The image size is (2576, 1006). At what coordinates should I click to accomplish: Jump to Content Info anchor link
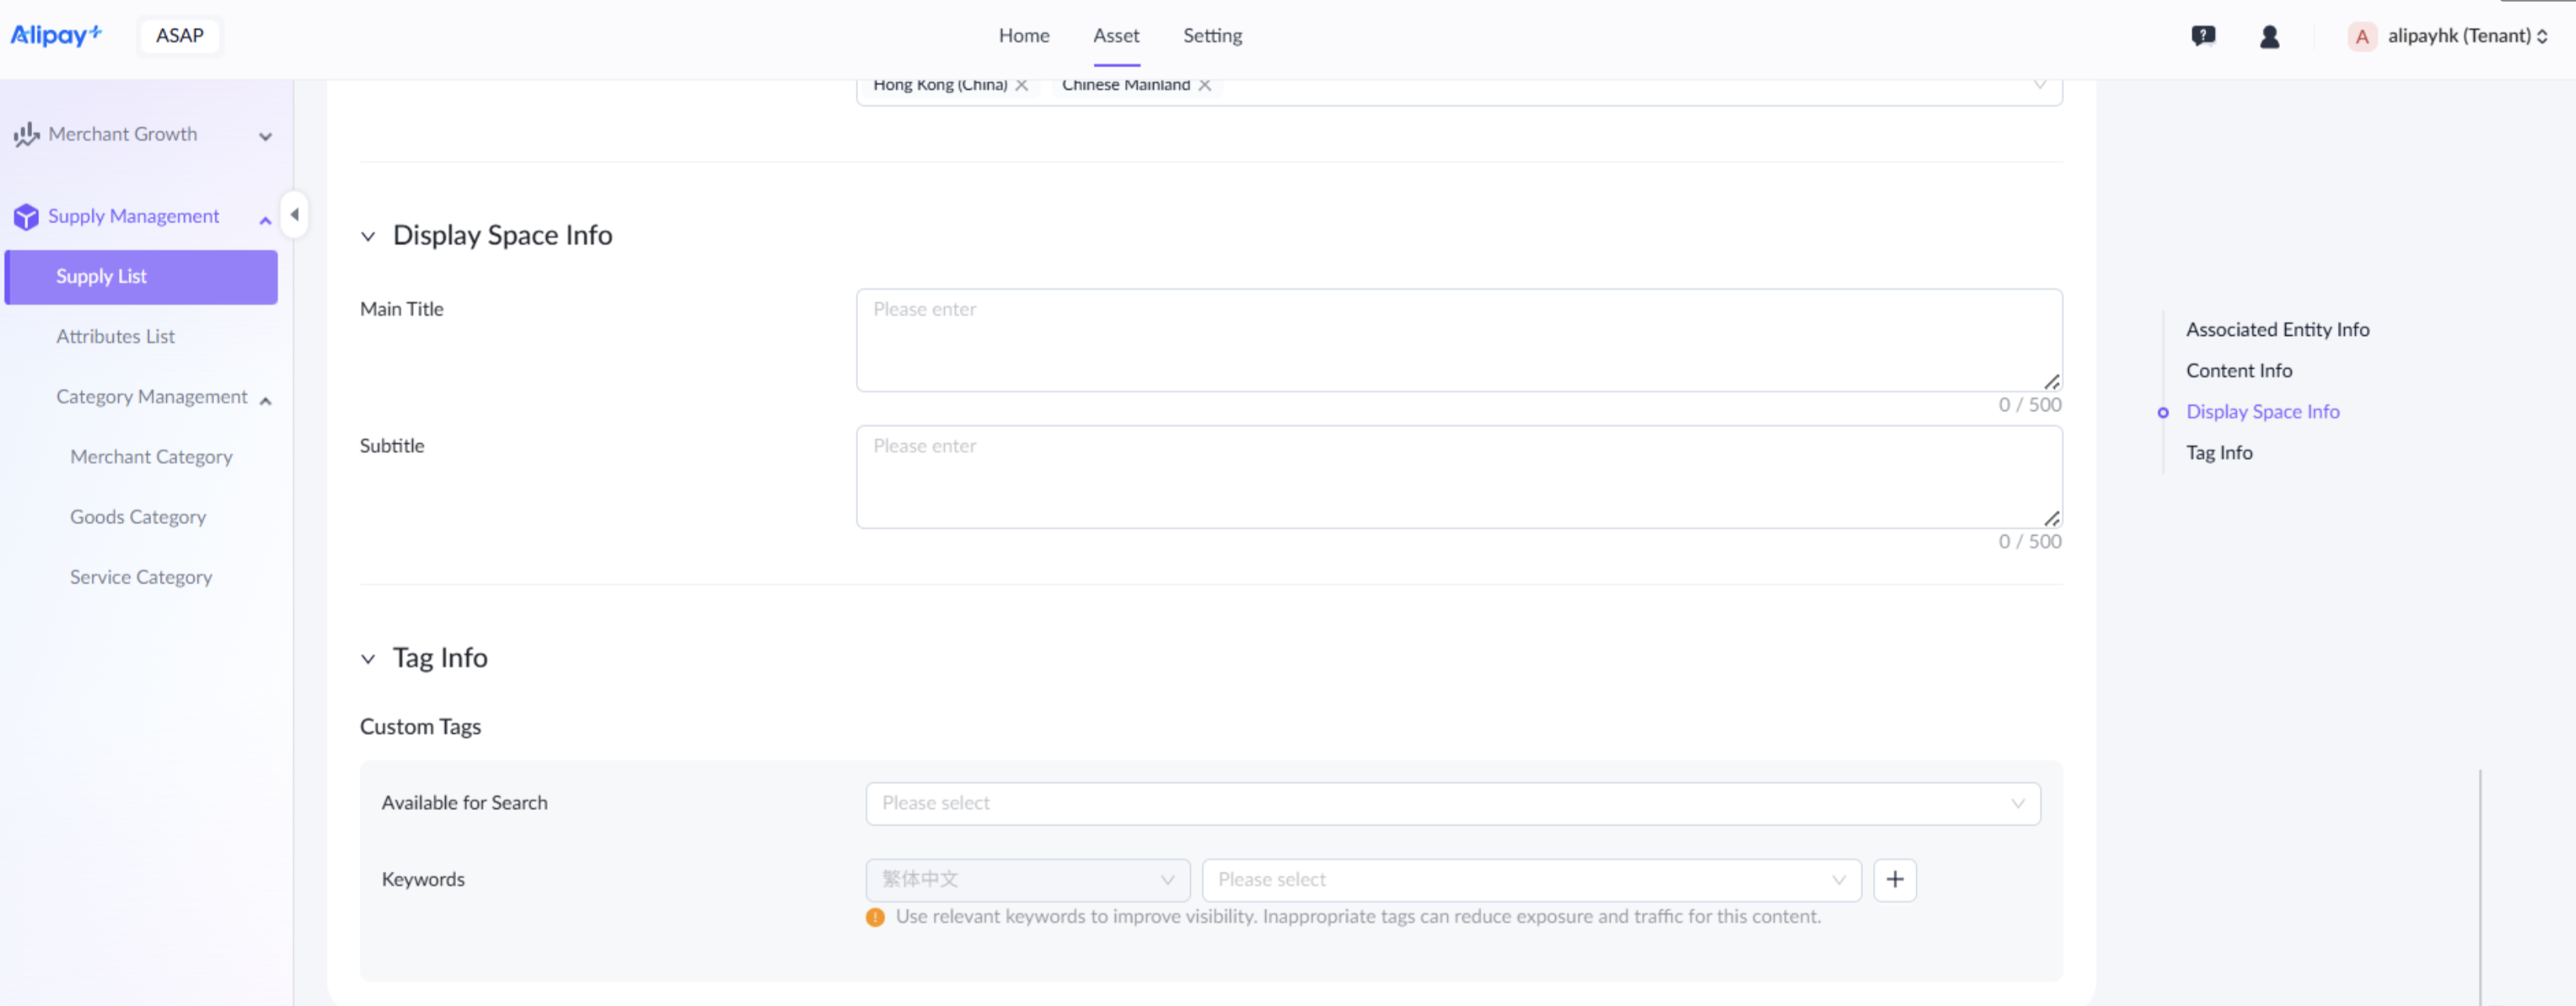(2238, 370)
